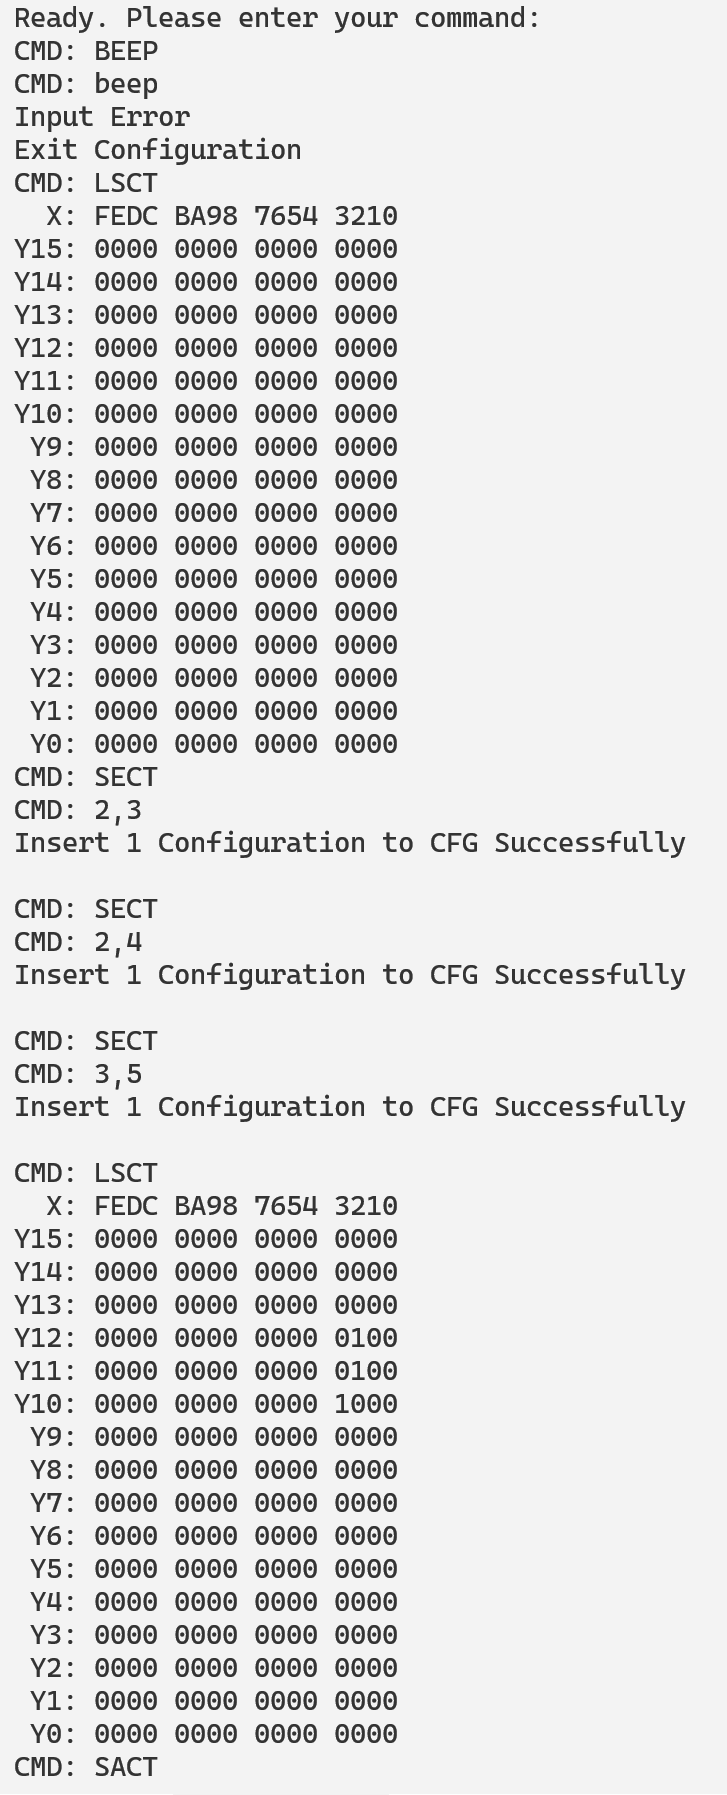Image resolution: width=727 pixels, height=1795 pixels.
Task: Click the "0100" value in row Y12
Action: (366, 1338)
